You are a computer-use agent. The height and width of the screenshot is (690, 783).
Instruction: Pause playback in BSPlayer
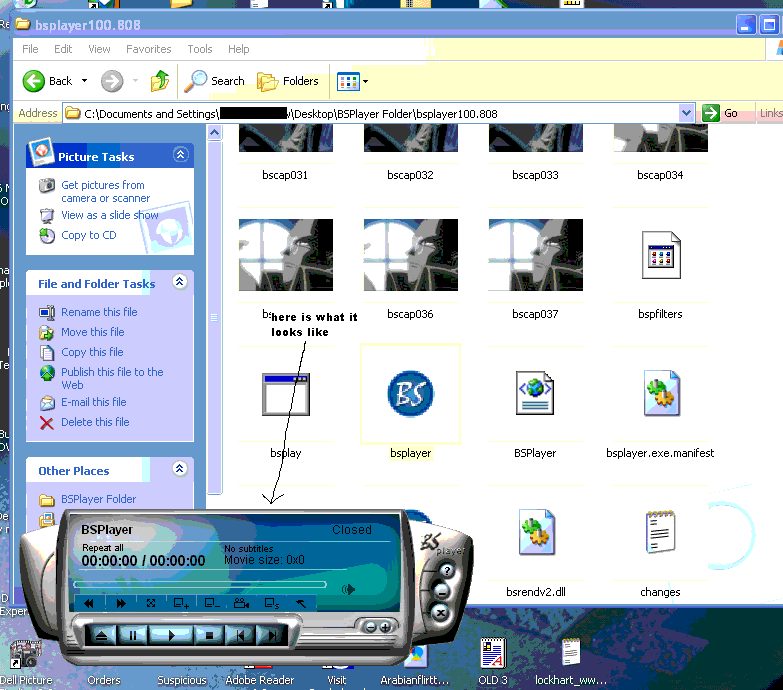point(132,636)
